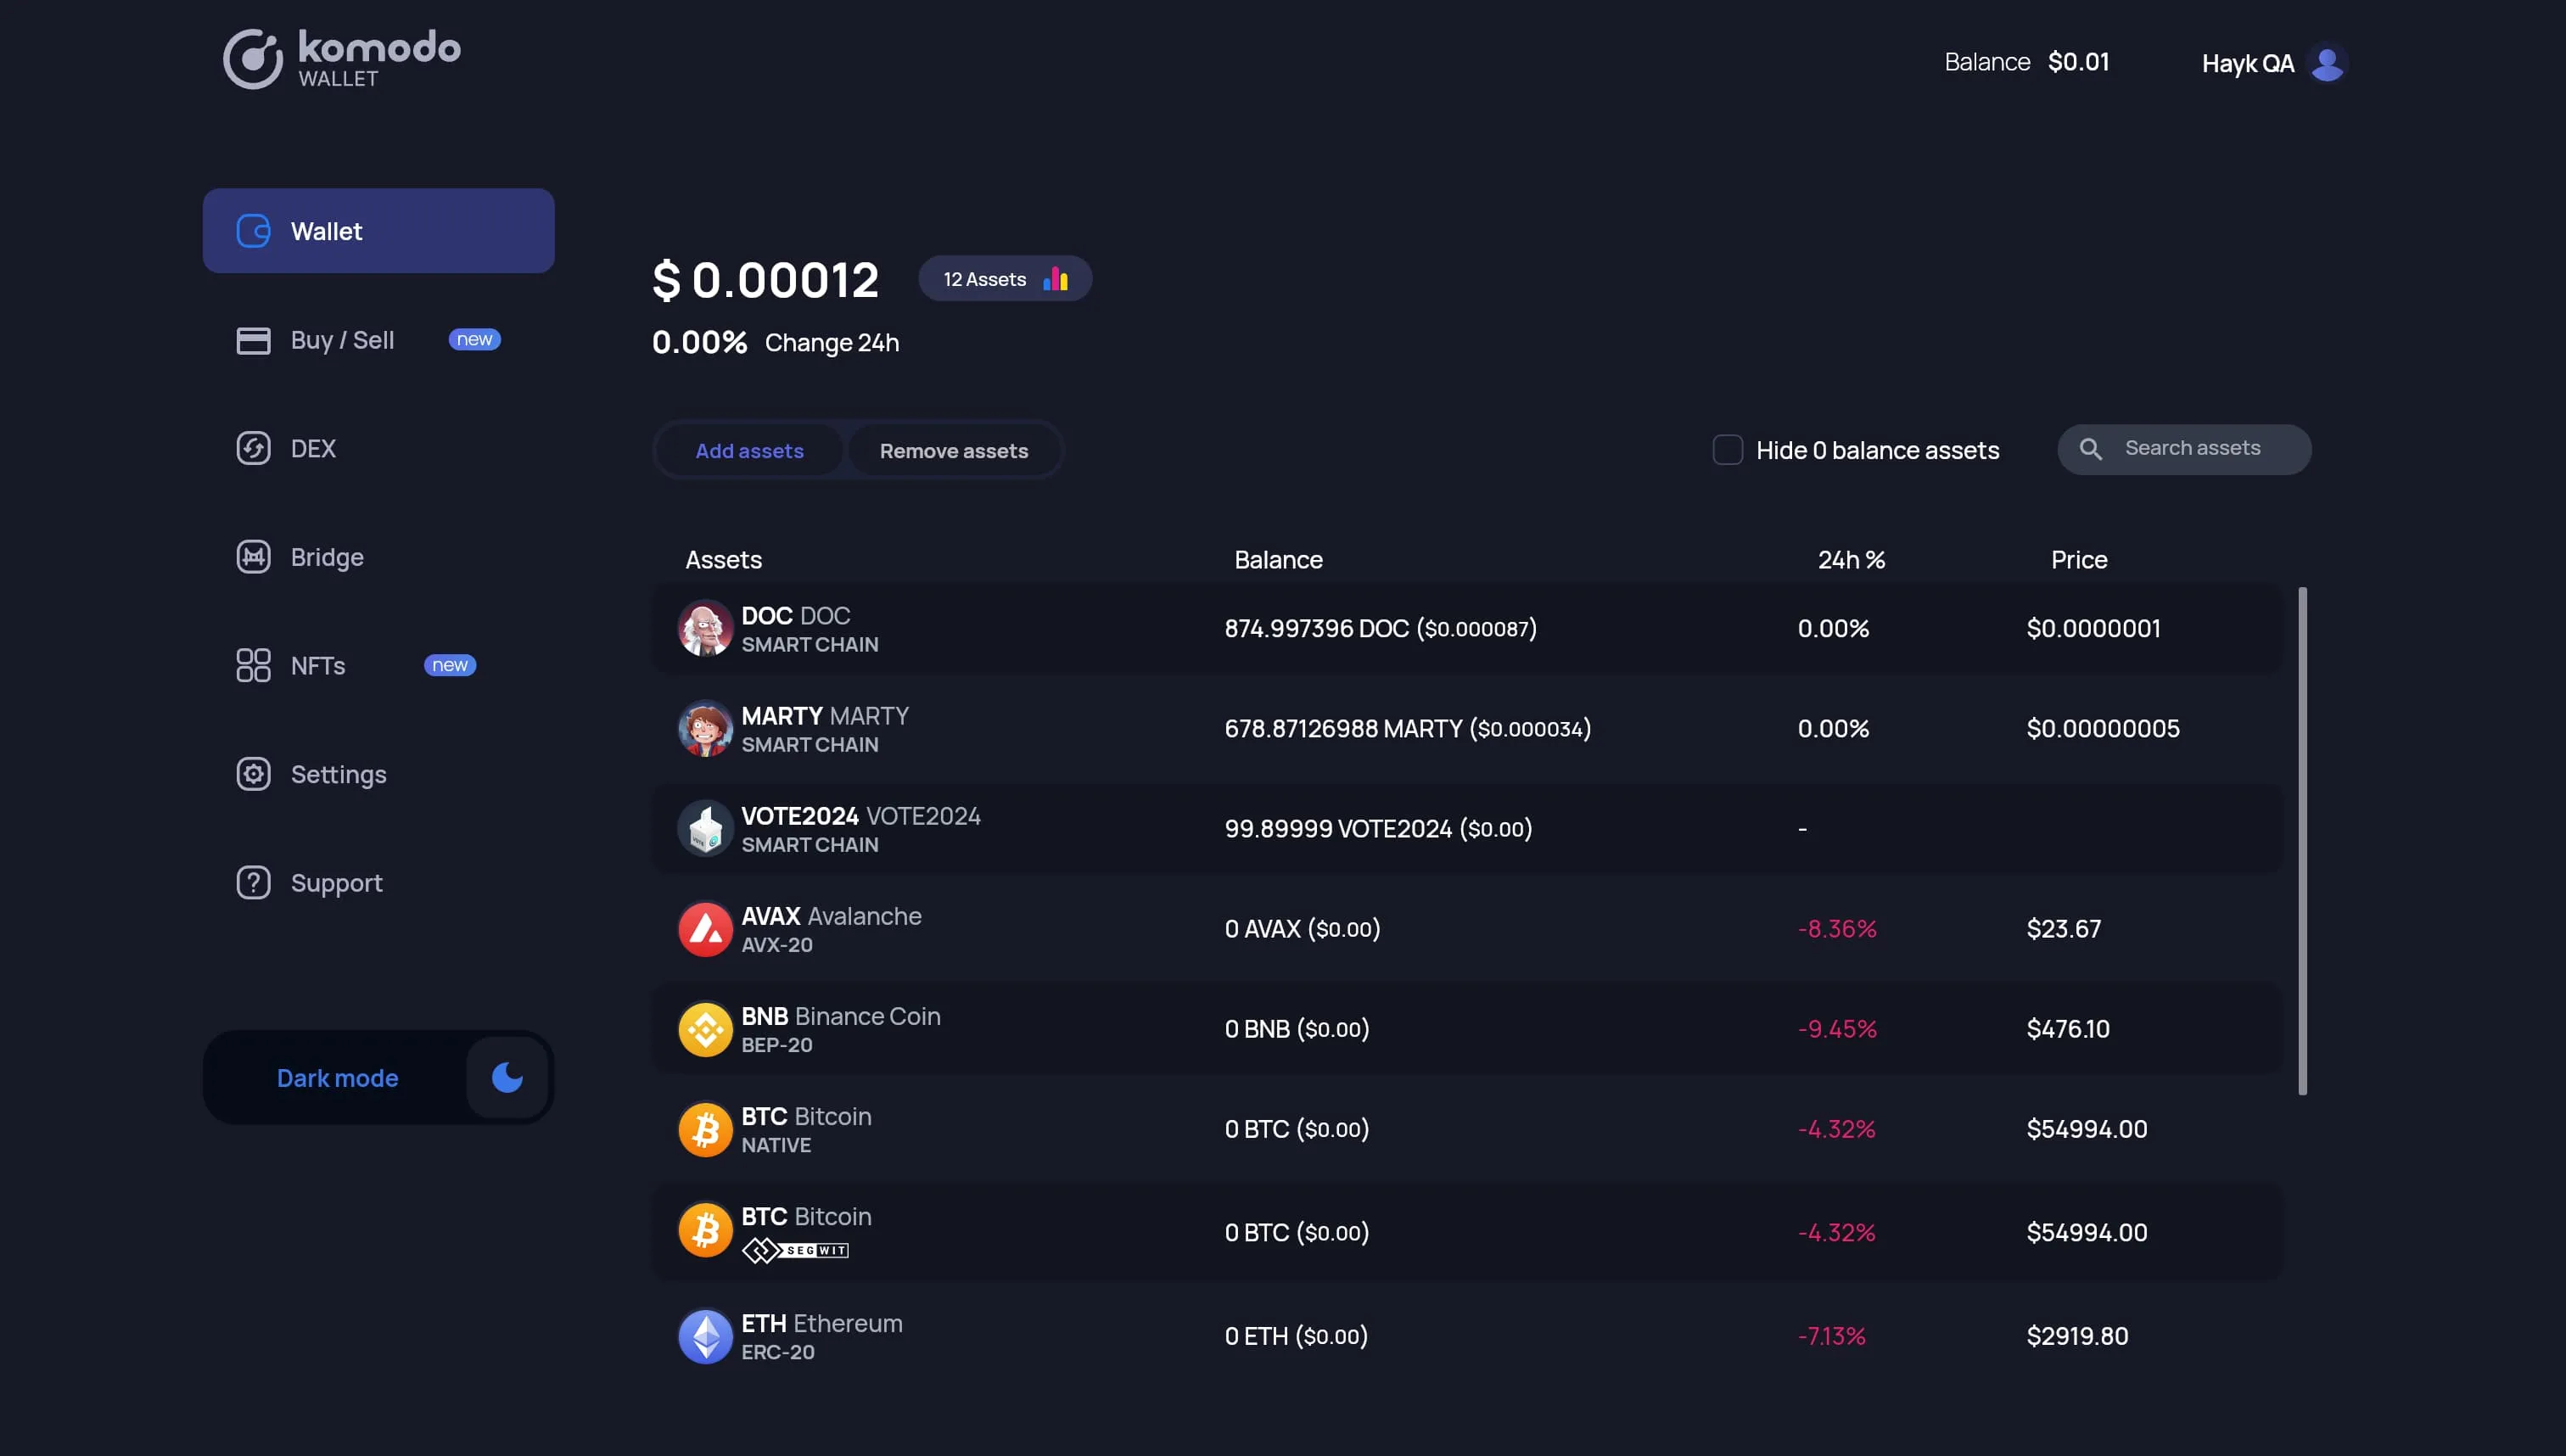The width and height of the screenshot is (2566, 1456).
Task: Click the Bridge sidebar icon
Action: point(253,557)
